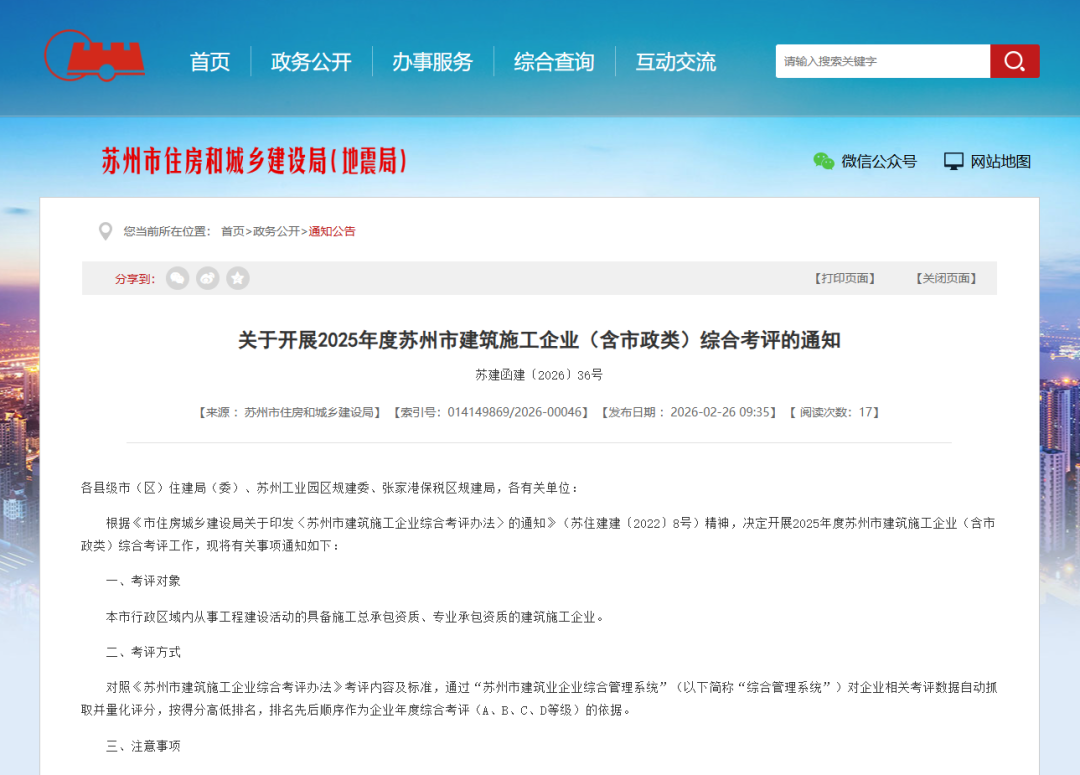The height and width of the screenshot is (775, 1080).
Task: Click inside the search keyword input field
Action: tap(880, 60)
